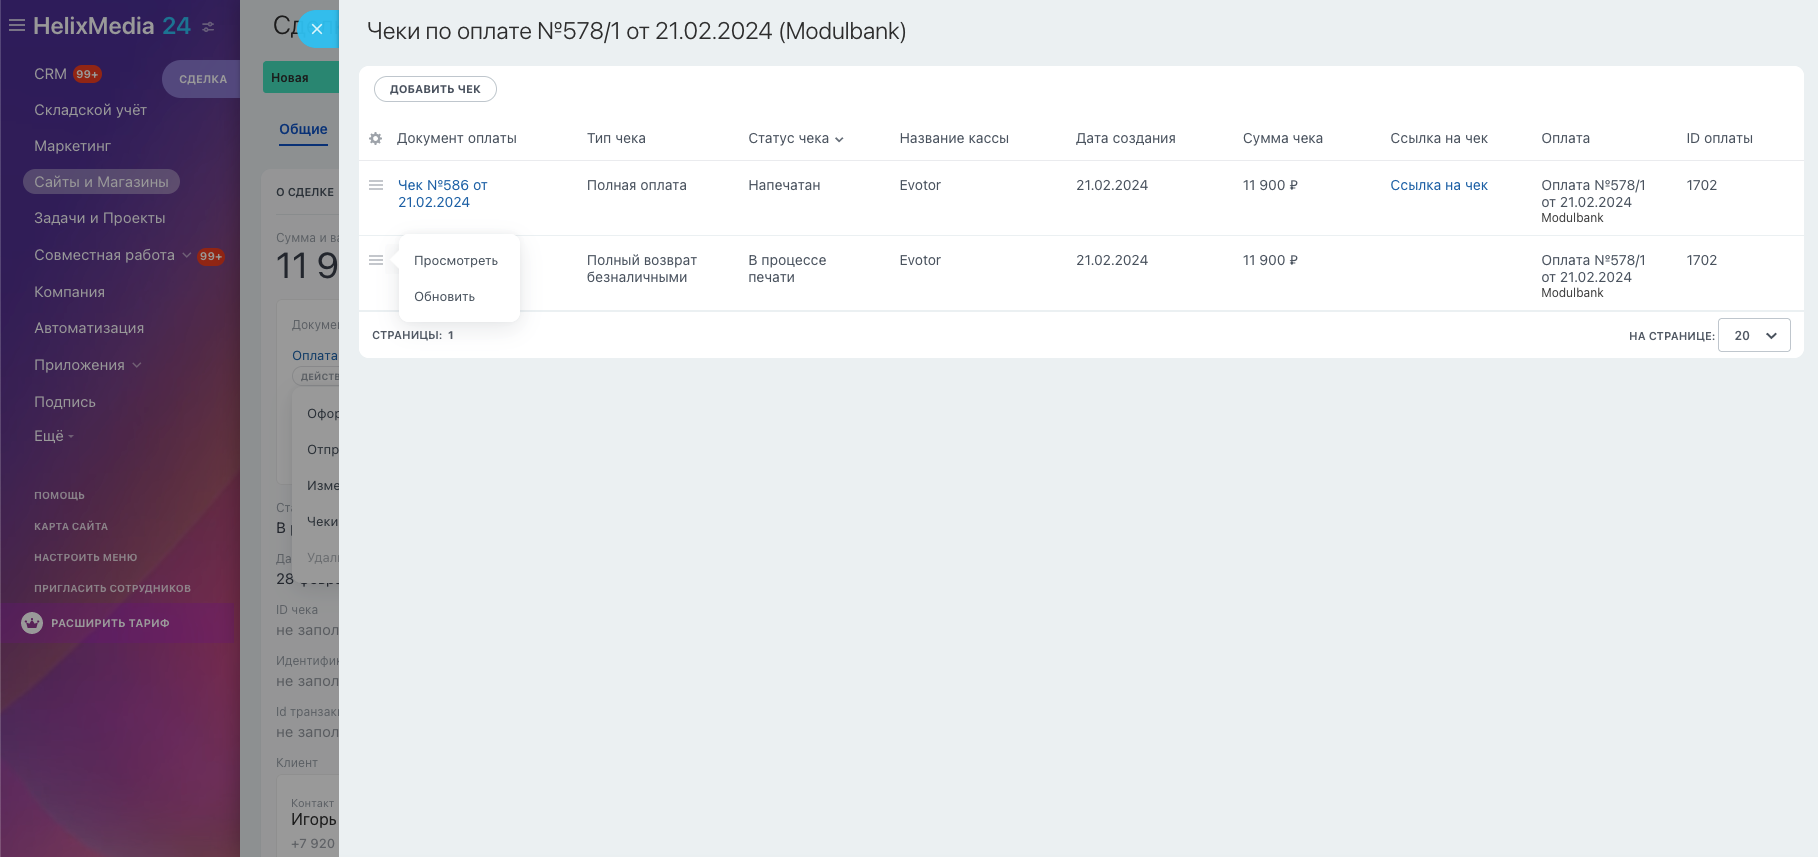The height and width of the screenshot is (857, 1818).
Task: Open the hamburger main menu
Action: click(x=17, y=26)
